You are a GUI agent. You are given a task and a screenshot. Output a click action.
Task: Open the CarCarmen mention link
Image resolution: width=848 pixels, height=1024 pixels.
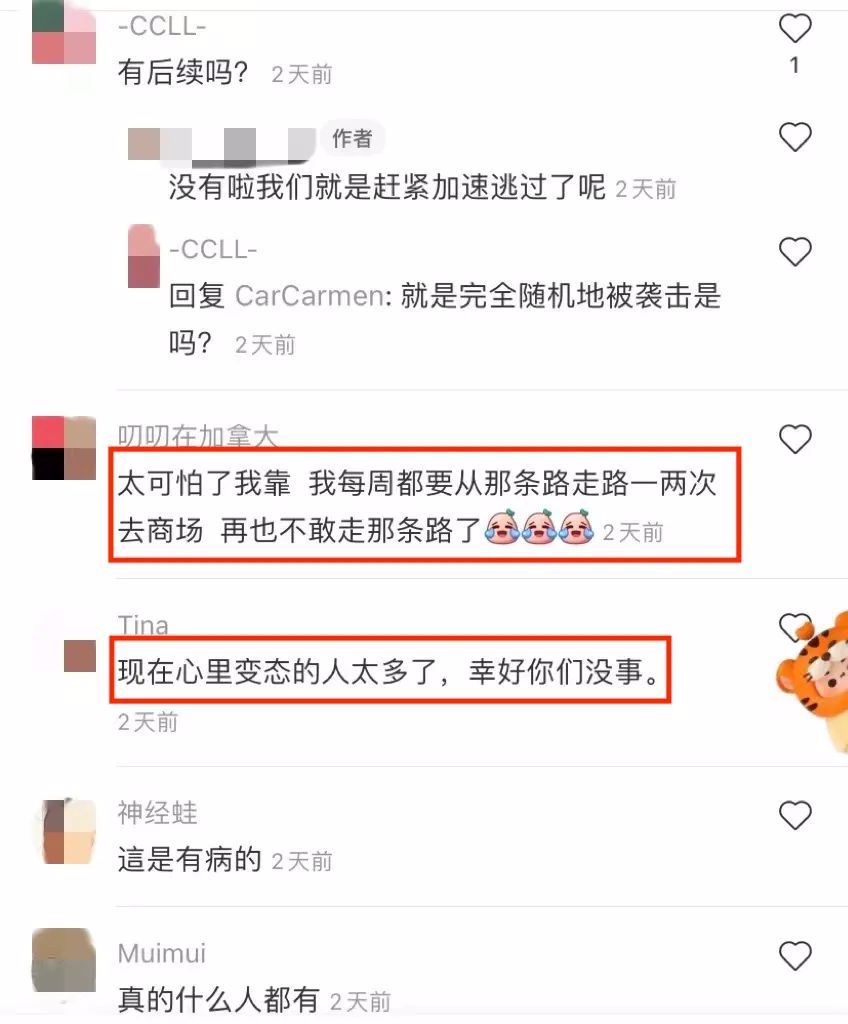point(308,296)
